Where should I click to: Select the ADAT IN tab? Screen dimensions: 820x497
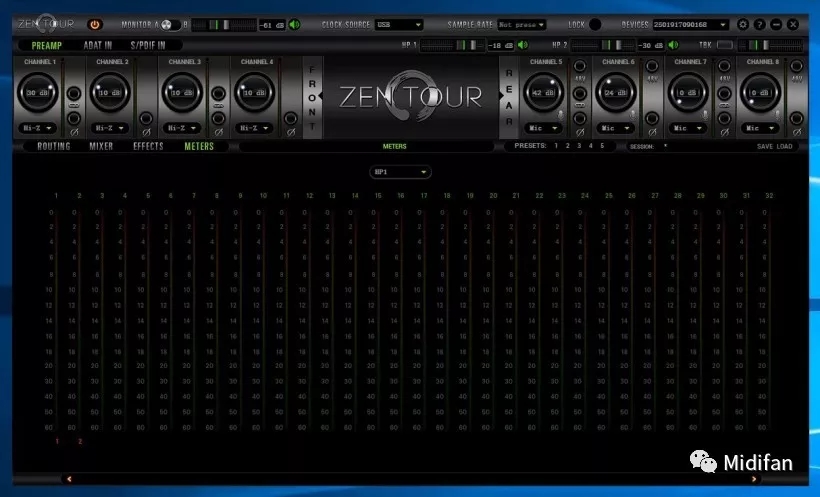(x=96, y=45)
